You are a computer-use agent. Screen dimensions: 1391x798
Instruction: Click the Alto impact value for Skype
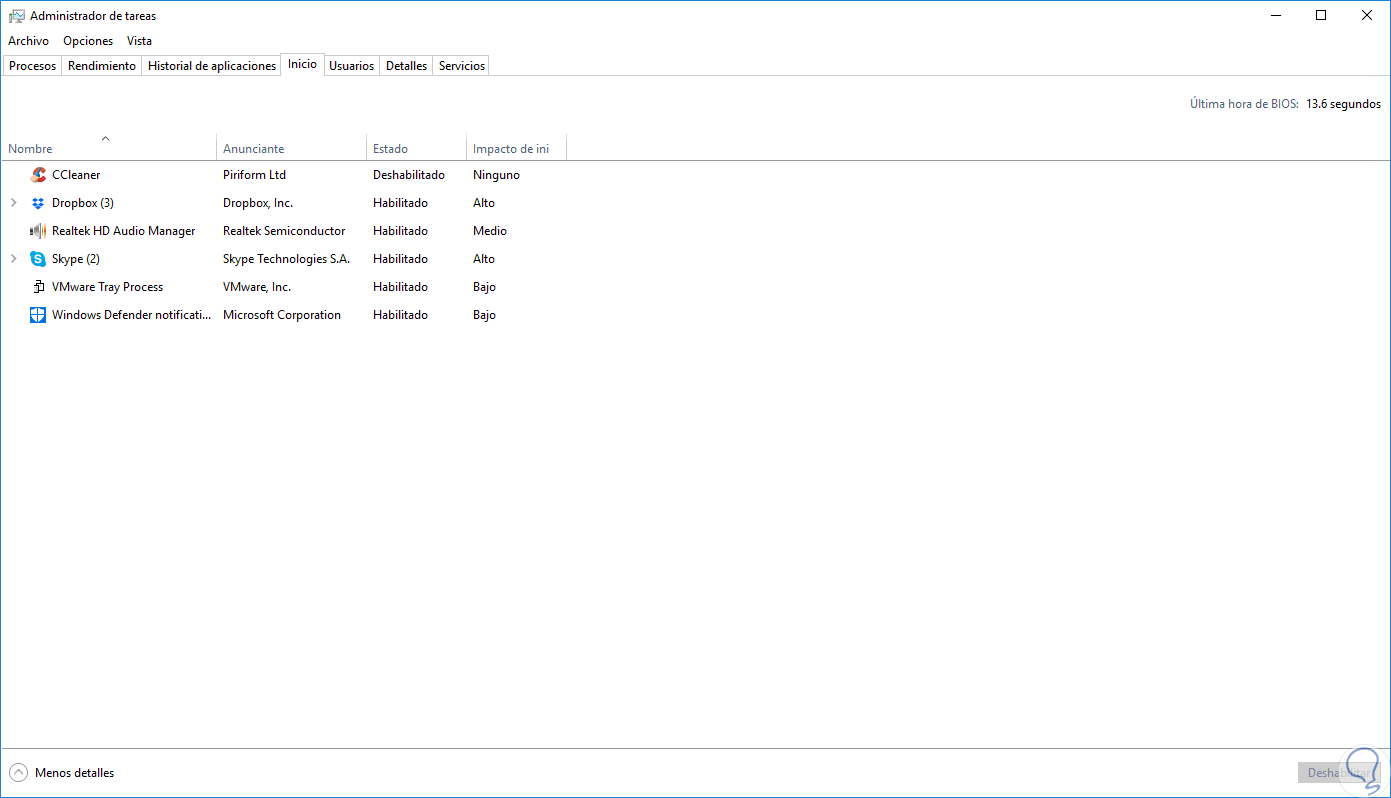484,259
